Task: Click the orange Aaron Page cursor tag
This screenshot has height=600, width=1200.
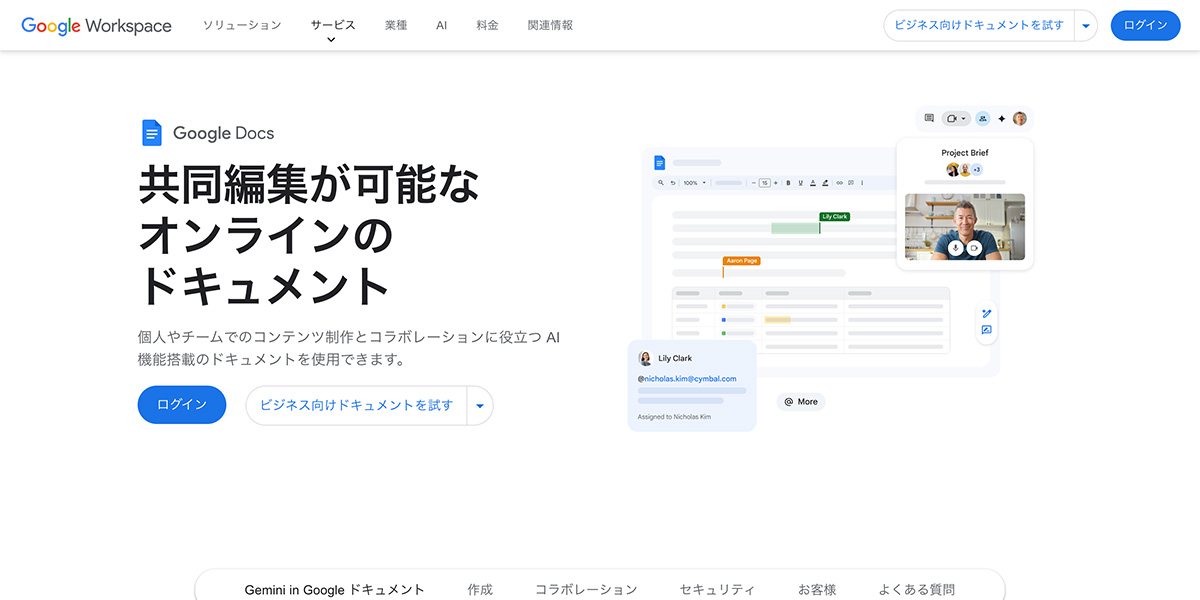Action: [741, 260]
